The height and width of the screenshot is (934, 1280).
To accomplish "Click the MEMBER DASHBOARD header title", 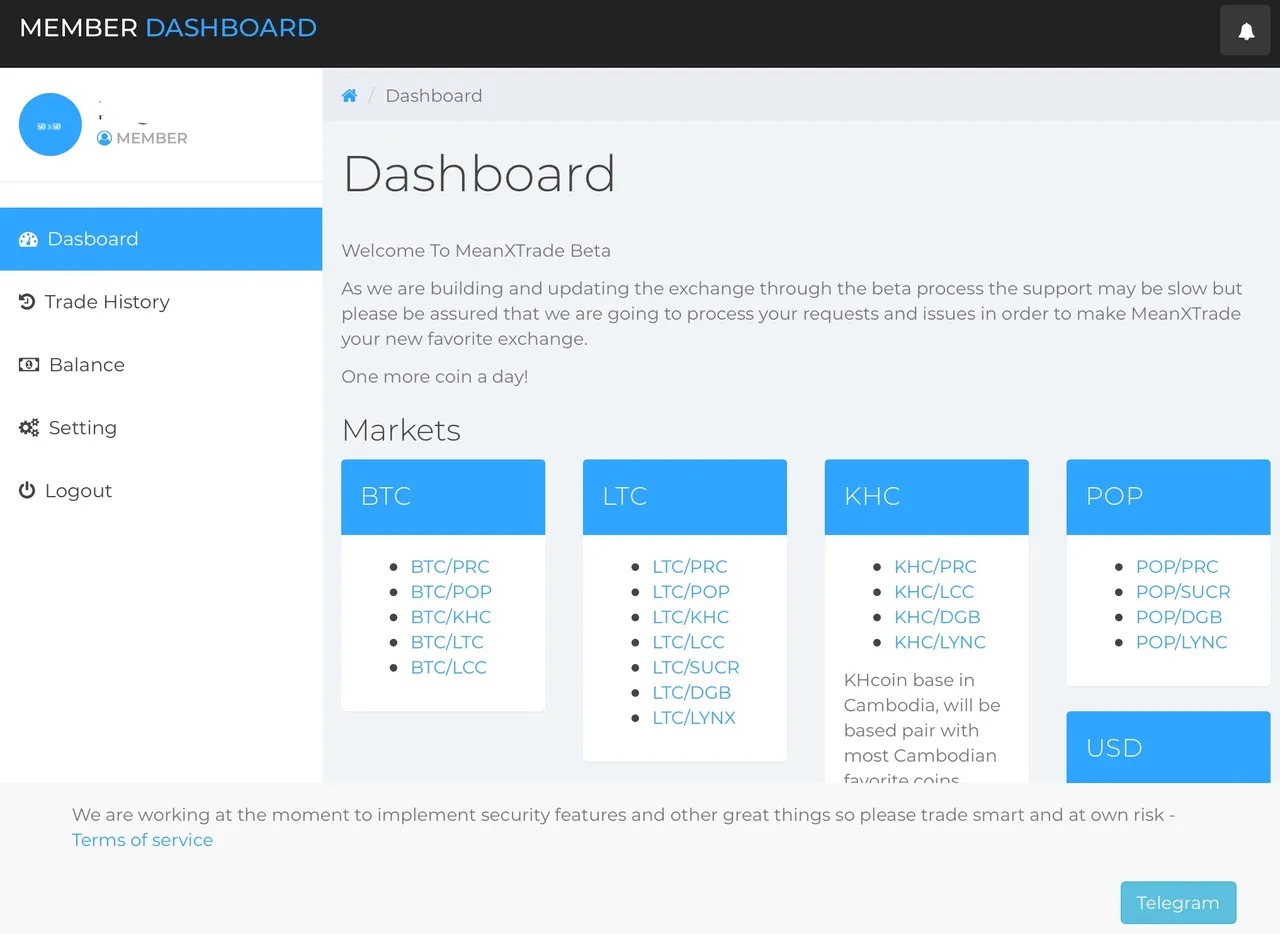I will [x=168, y=28].
